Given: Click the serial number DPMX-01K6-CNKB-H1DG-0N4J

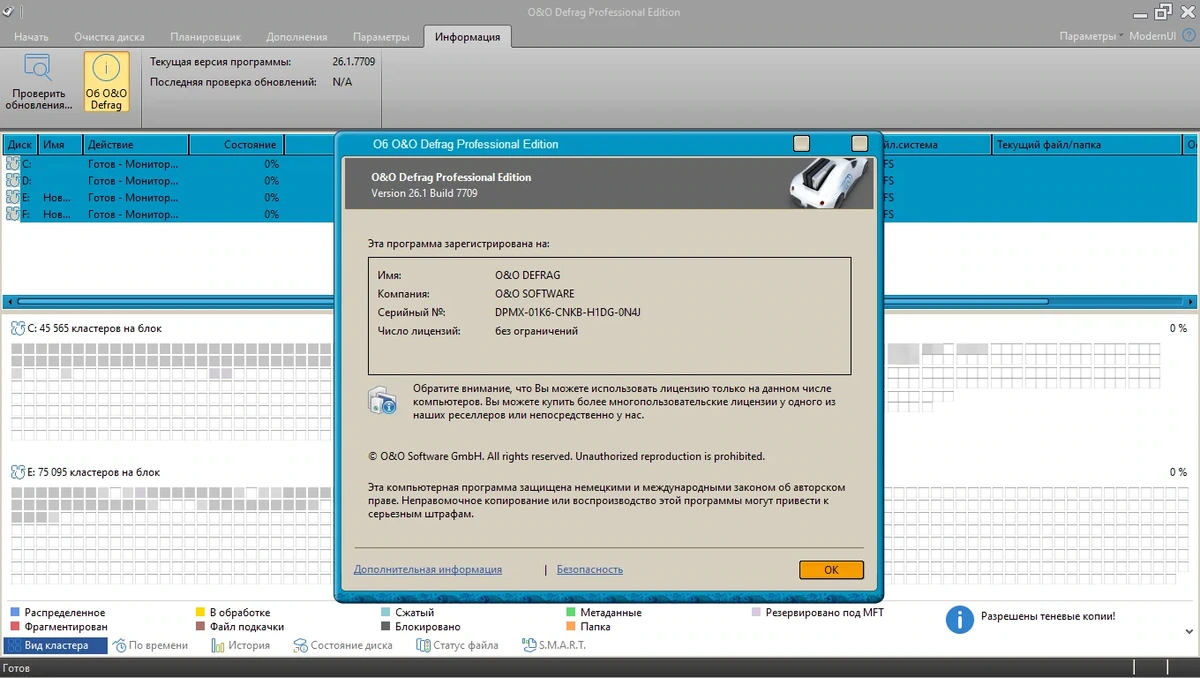Looking at the screenshot, I should [x=568, y=312].
